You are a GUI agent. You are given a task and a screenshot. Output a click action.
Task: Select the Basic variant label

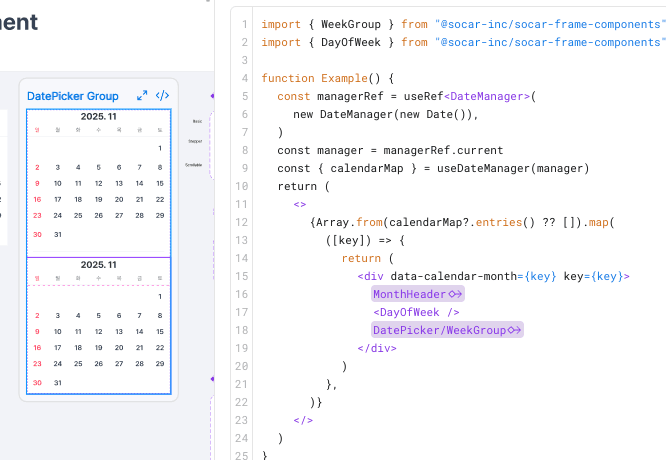pyautogui.click(x=198, y=121)
